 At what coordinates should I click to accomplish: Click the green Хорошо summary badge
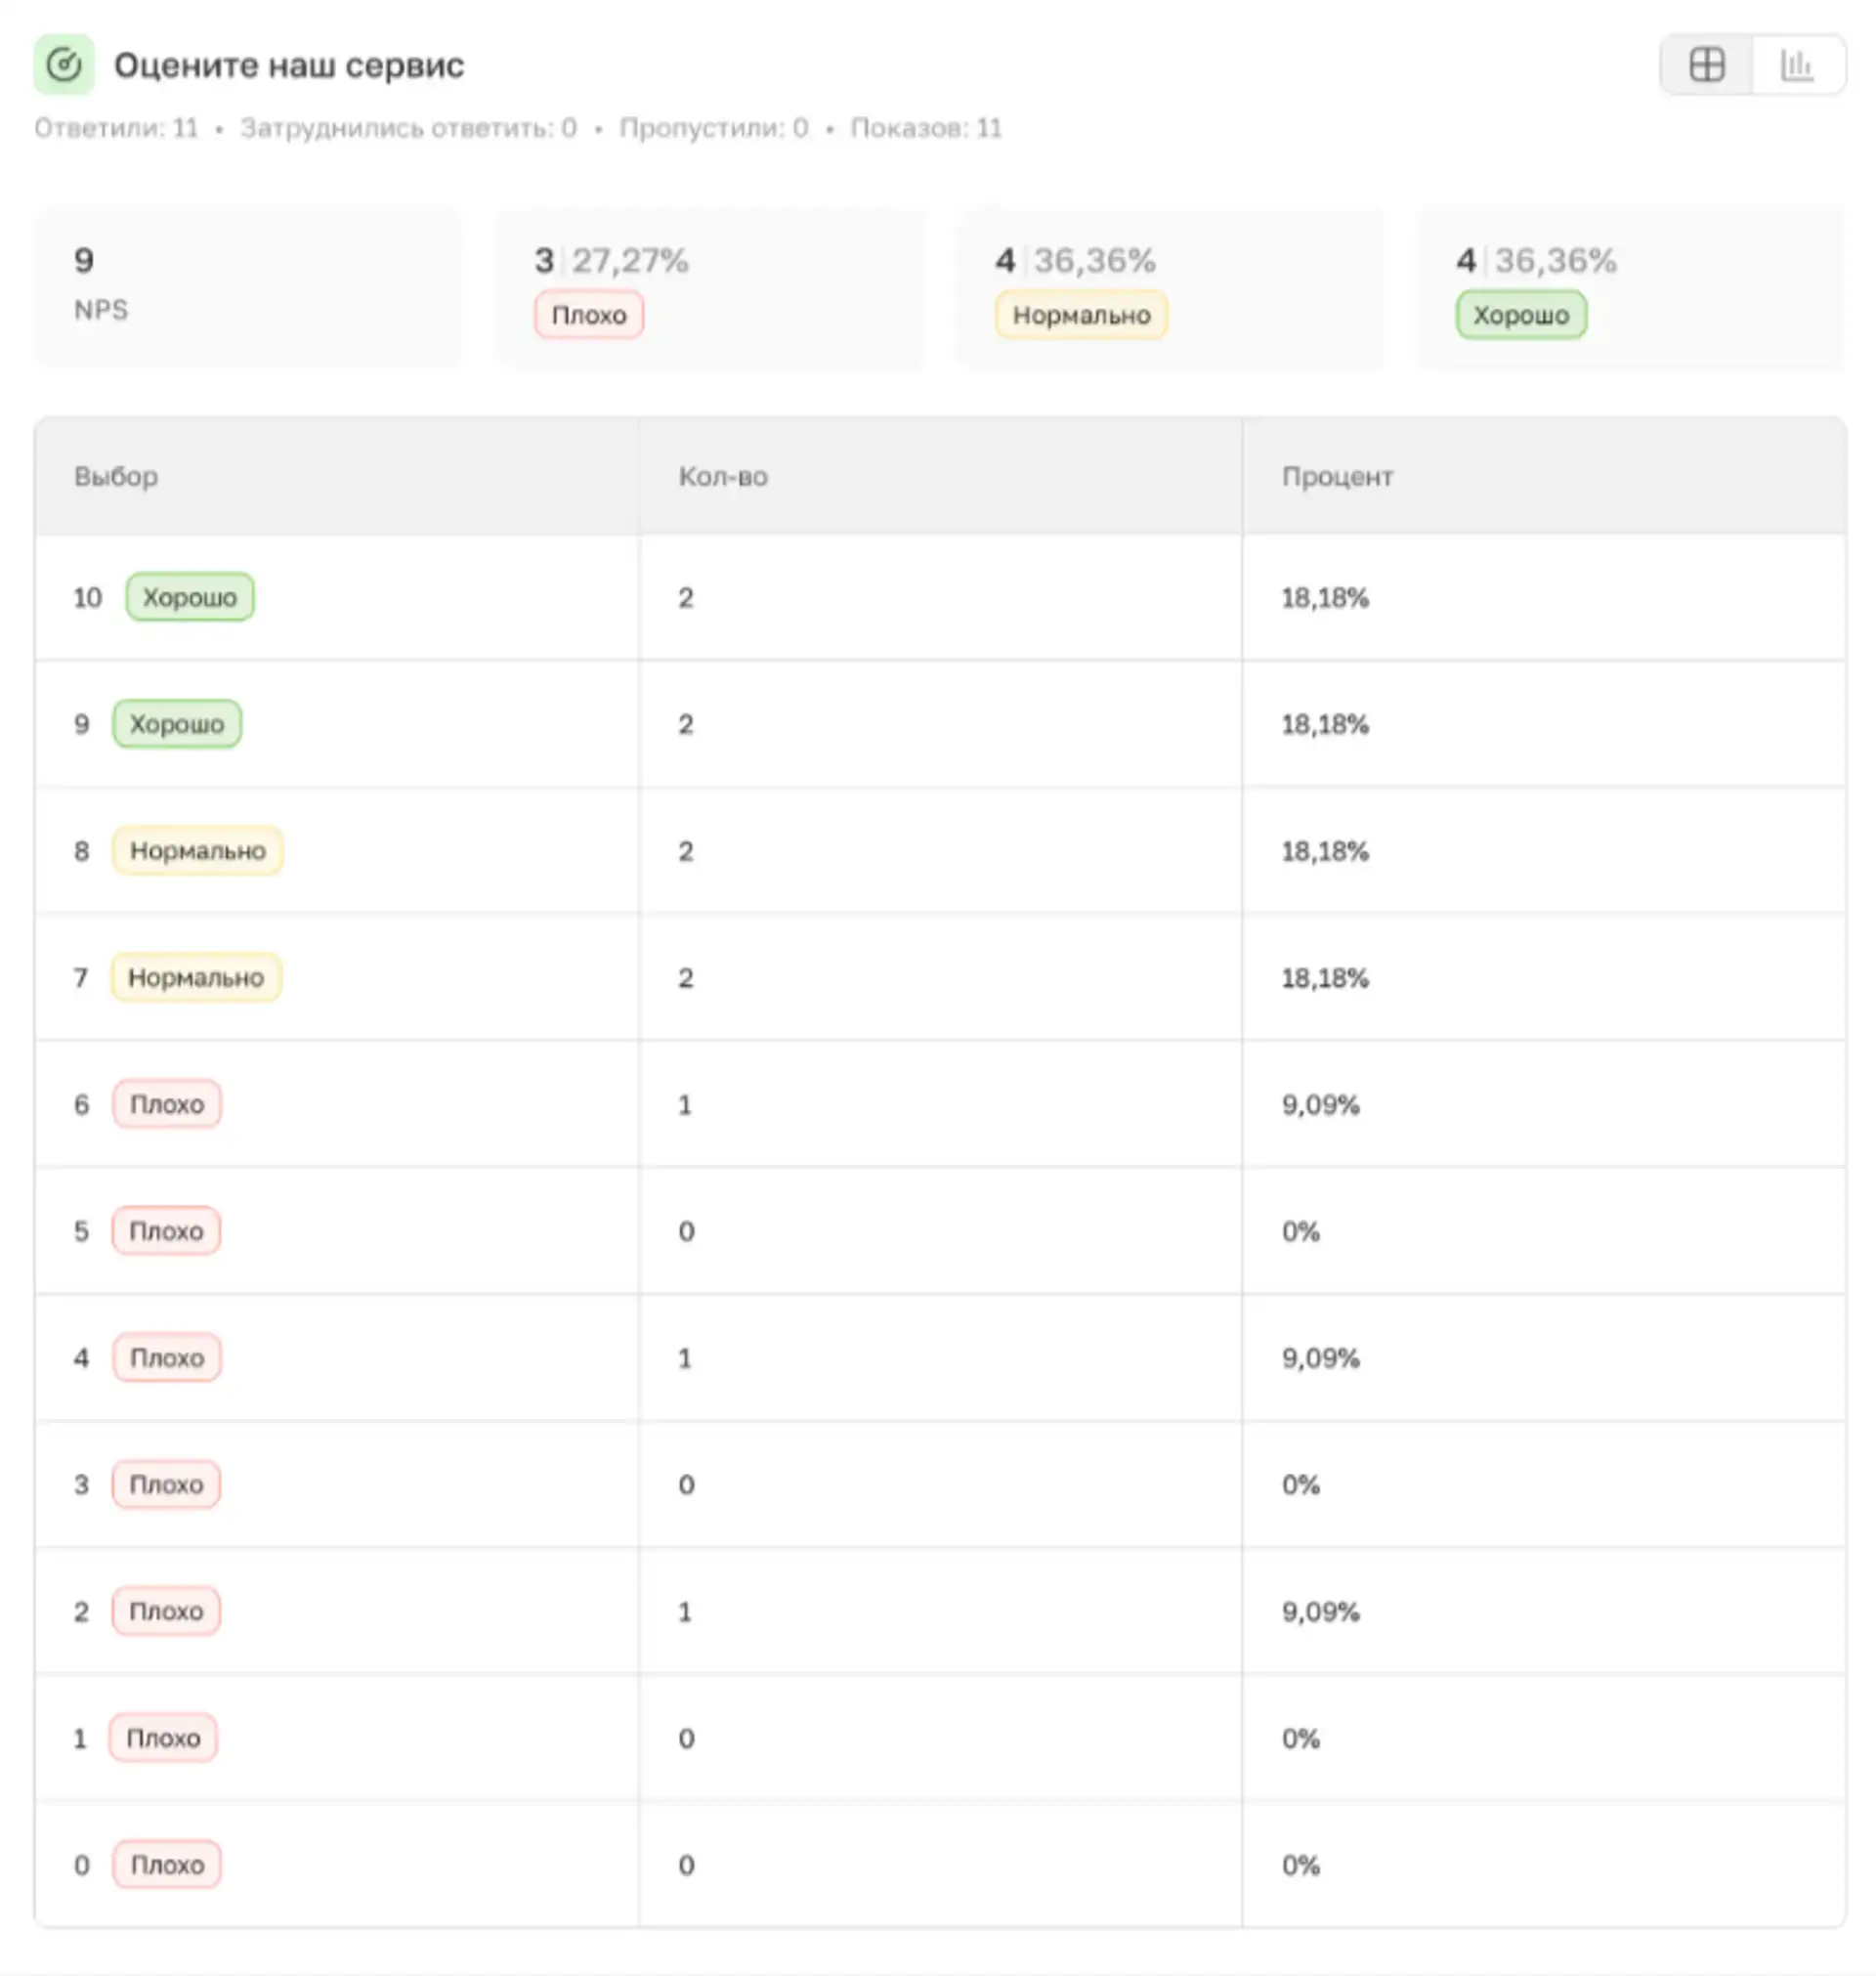tap(1520, 315)
